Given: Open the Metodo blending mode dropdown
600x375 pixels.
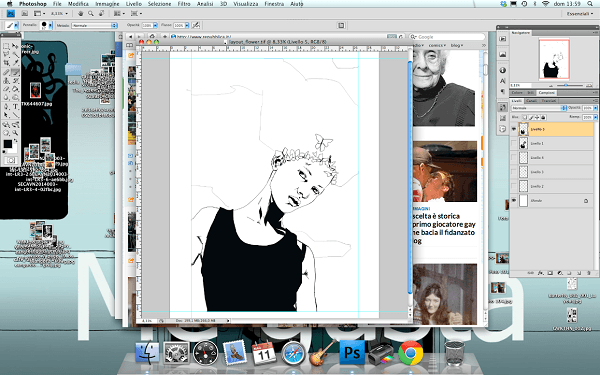Looking at the screenshot, I should (94, 25).
